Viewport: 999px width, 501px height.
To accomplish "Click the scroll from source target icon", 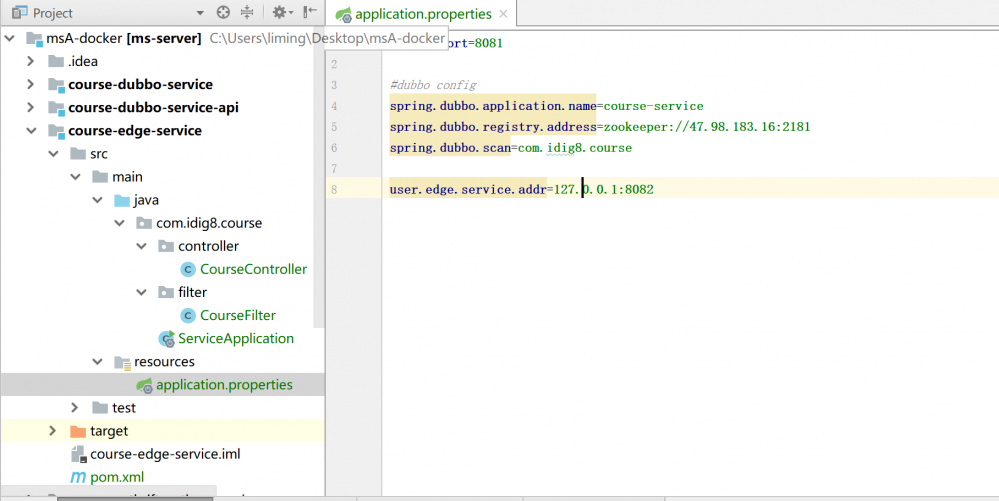I will 223,13.
